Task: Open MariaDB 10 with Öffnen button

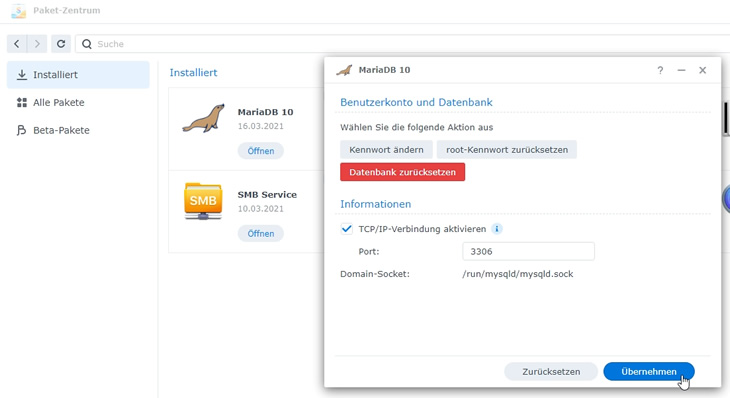Action: coord(261,151)
